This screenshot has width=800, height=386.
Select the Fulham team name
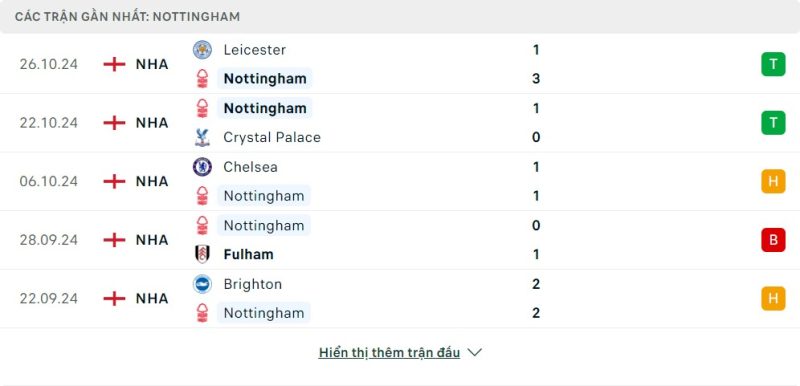click(x=248, y=254)
